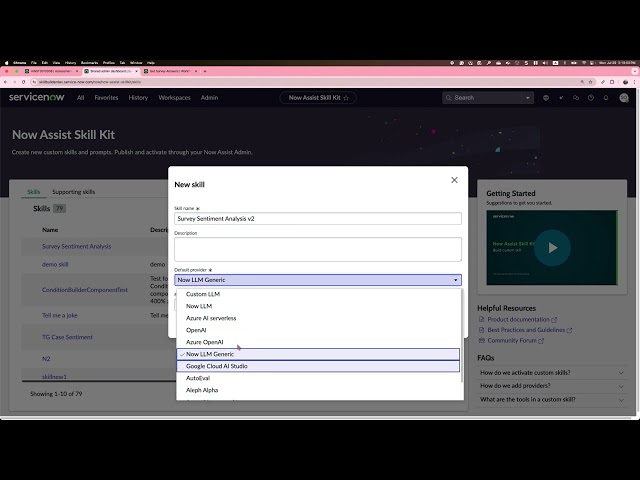640x480 pixels.
Task: Switch to the Skills tab
Action: coord(33,192)
